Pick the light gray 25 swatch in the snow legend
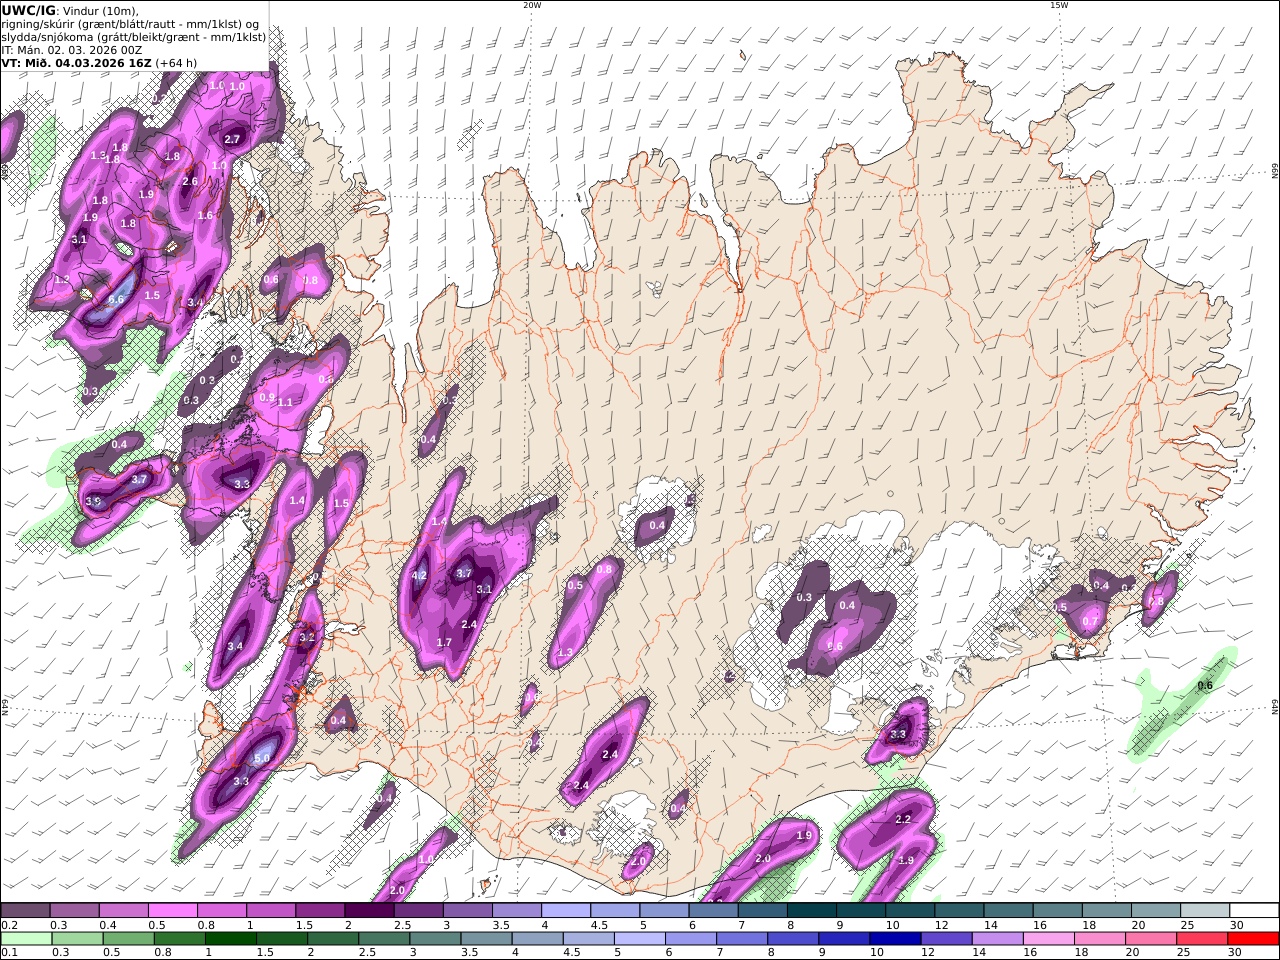Viewport: 1280px width, 960px height. tap(1205, 911)
